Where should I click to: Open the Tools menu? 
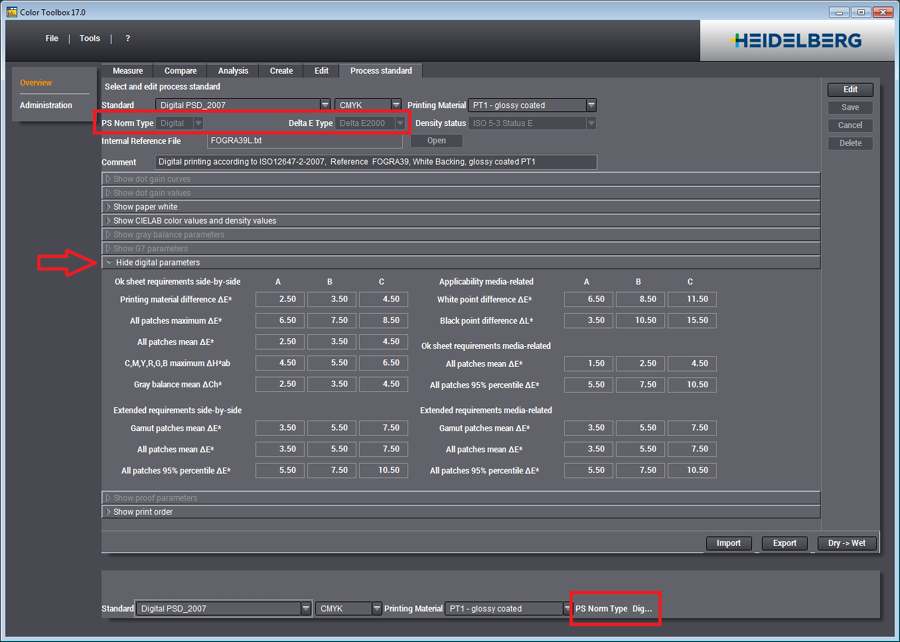point(89,38)
